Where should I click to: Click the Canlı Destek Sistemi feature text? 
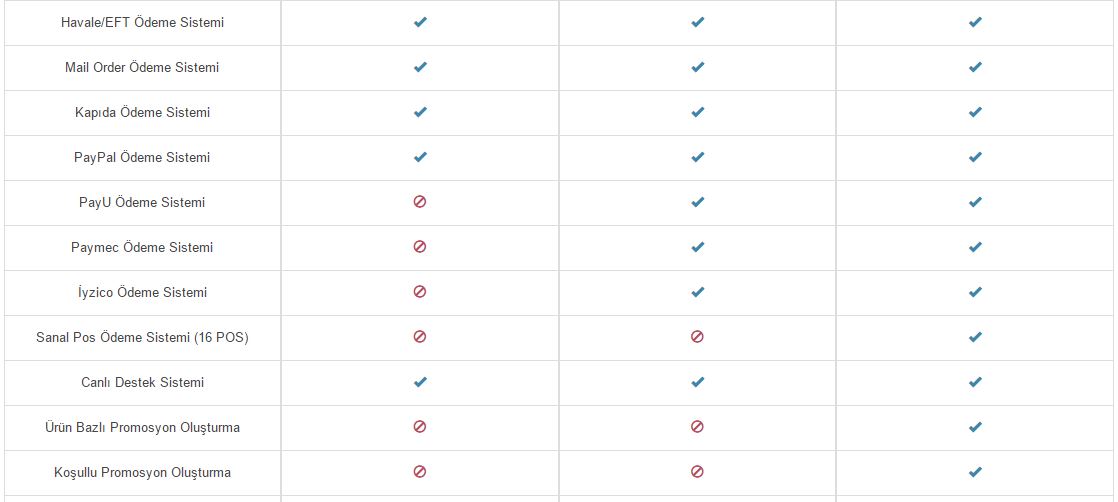click(143, 382)
